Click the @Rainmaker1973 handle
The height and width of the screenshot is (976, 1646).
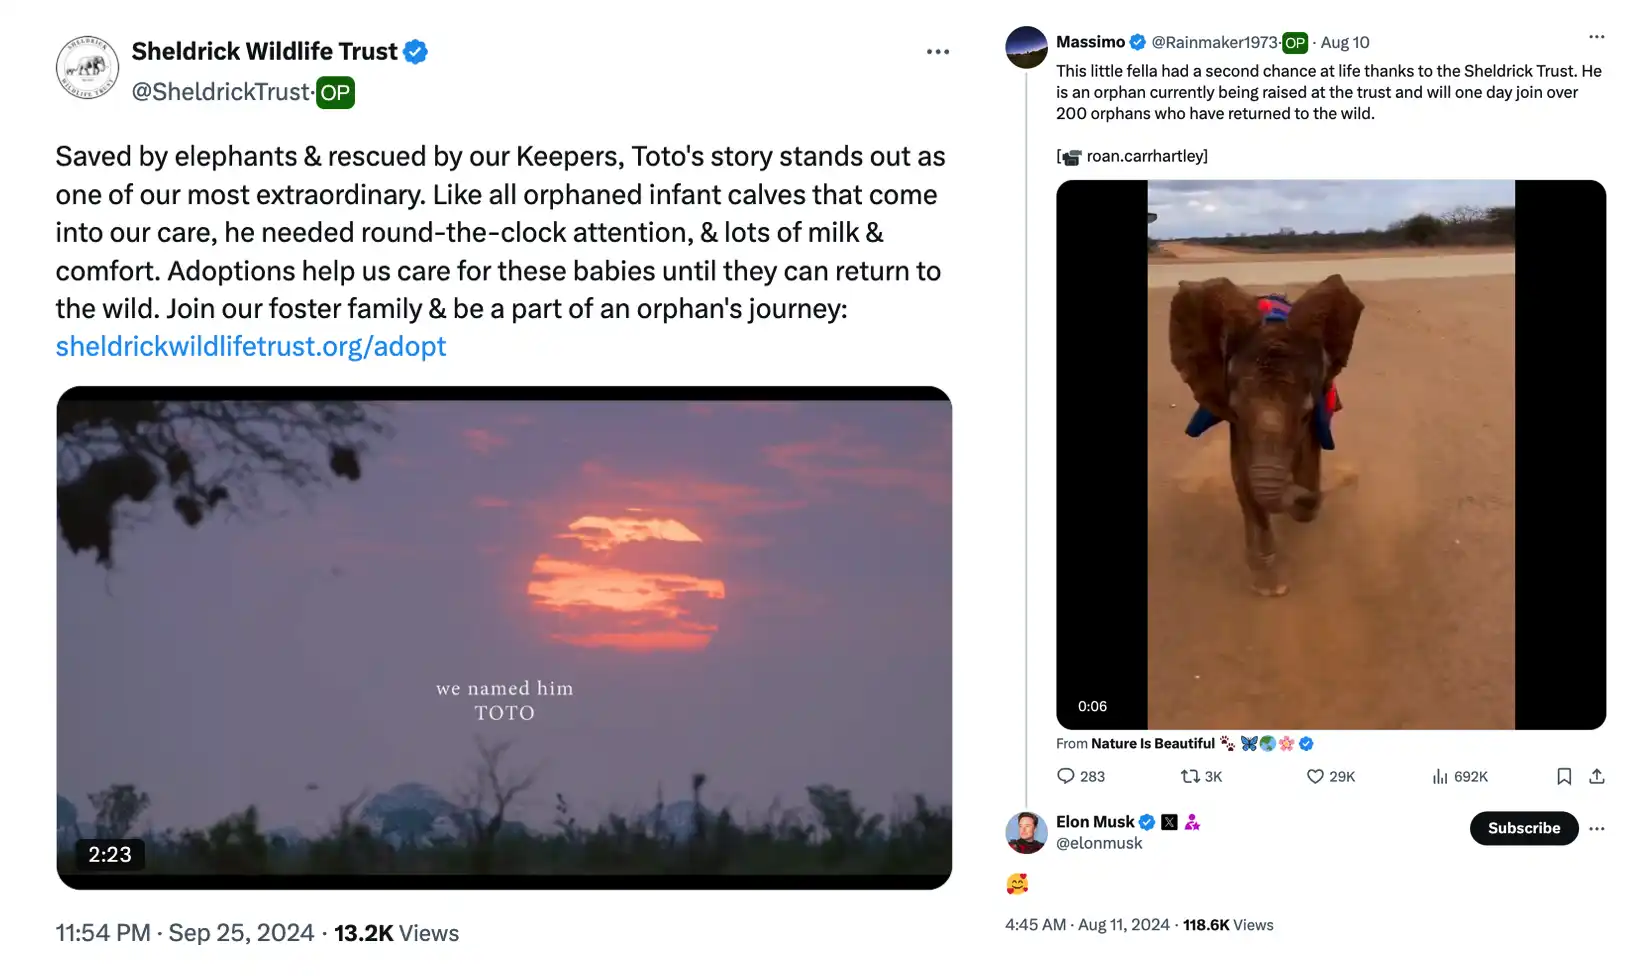(1214, 42)
